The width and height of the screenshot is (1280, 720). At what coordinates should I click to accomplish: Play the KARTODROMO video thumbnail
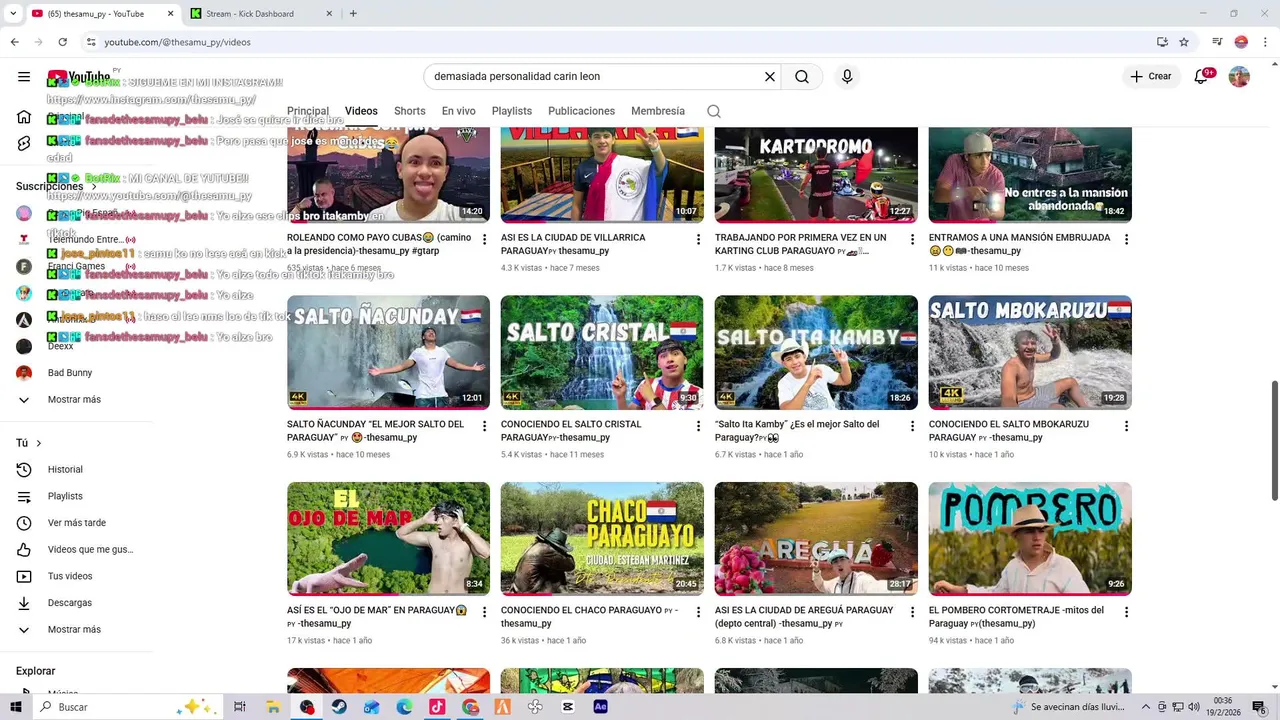click(816, 175)
